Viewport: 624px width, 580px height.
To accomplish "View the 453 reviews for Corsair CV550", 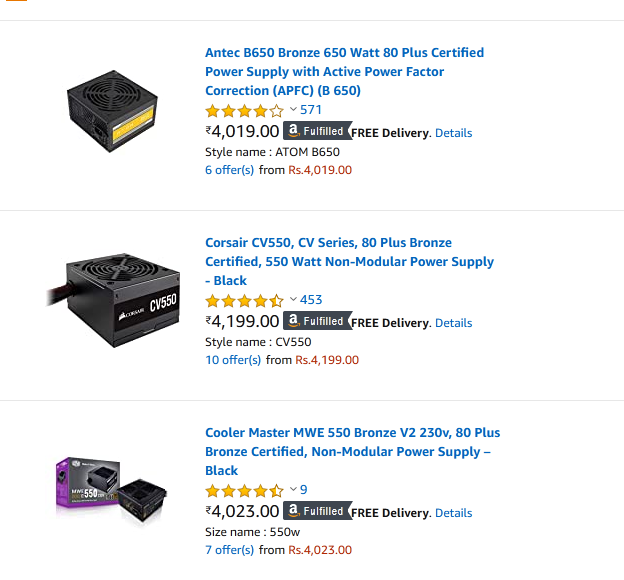I will [311, 300].
